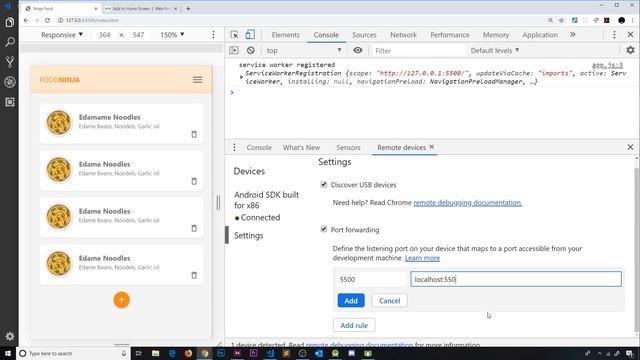Image resolution: width=640 pixels, height=360 pixels.
Task: Click trash icon on second recipe card
Action: 194,181
